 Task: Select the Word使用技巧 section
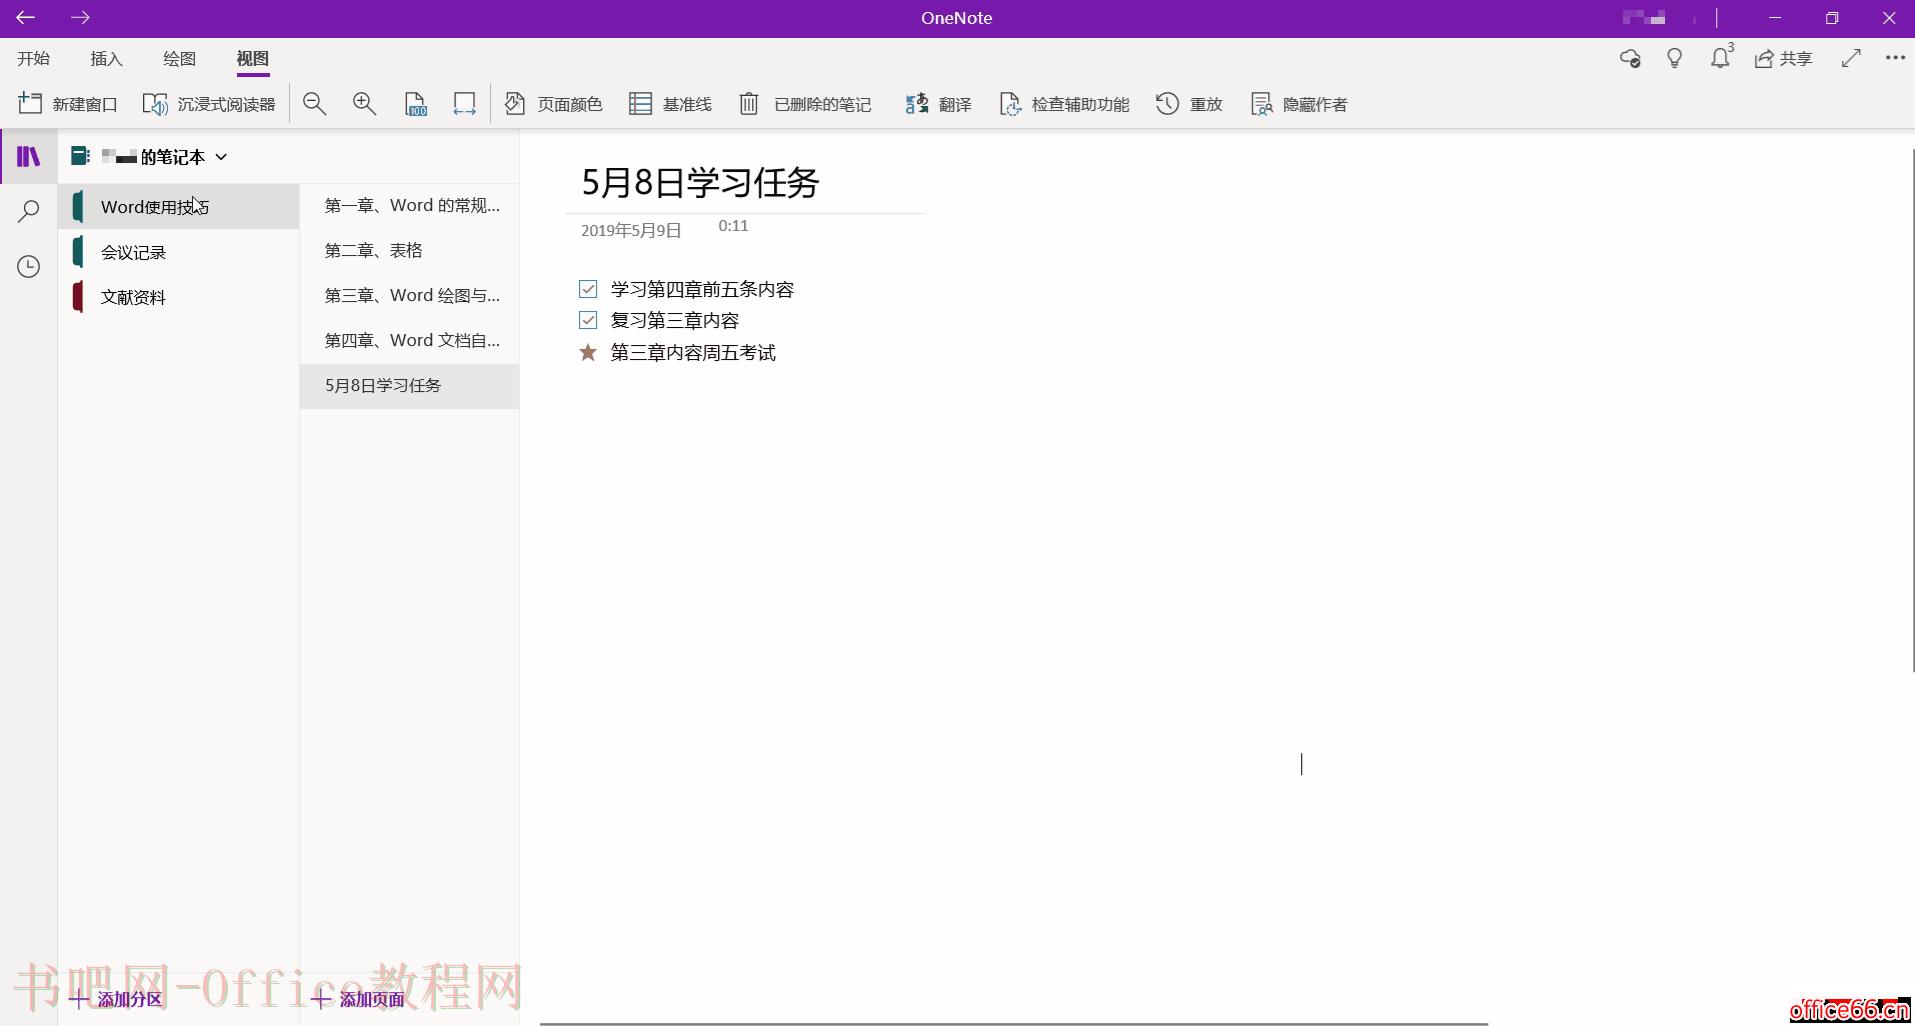(x=179, y=207)
